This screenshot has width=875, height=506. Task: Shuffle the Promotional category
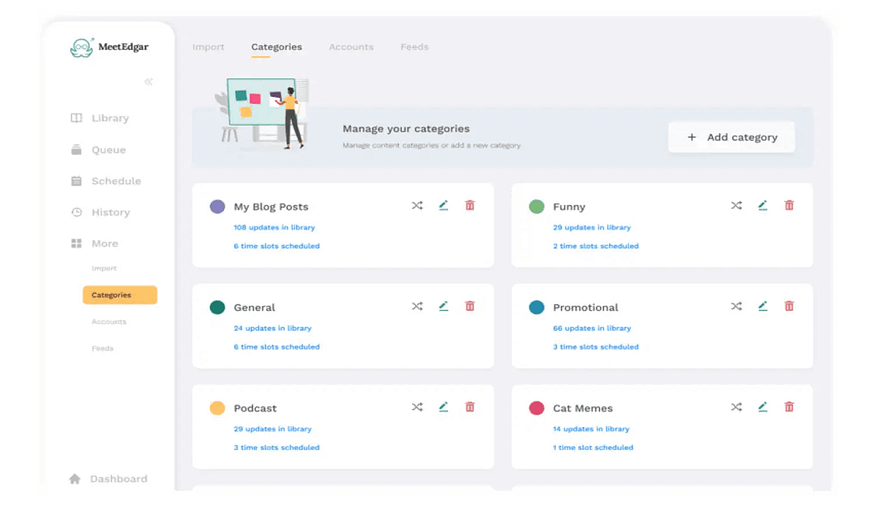[736, 306]
